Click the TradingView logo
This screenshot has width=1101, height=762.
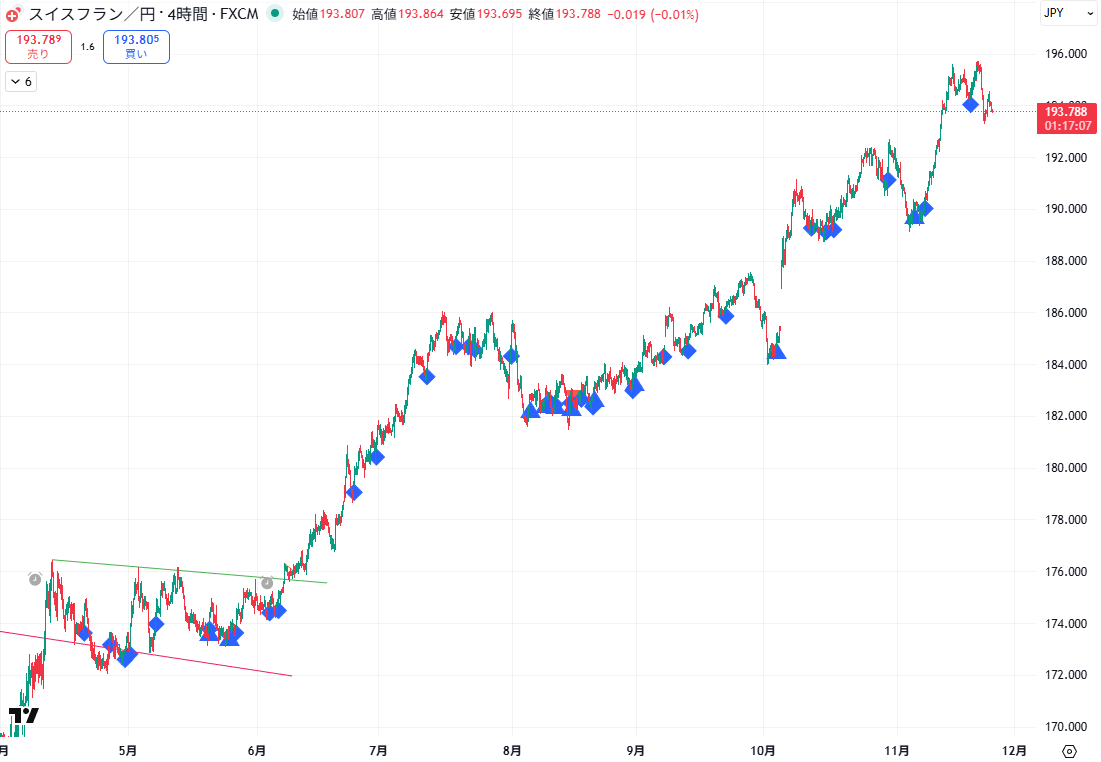(24, 716)
